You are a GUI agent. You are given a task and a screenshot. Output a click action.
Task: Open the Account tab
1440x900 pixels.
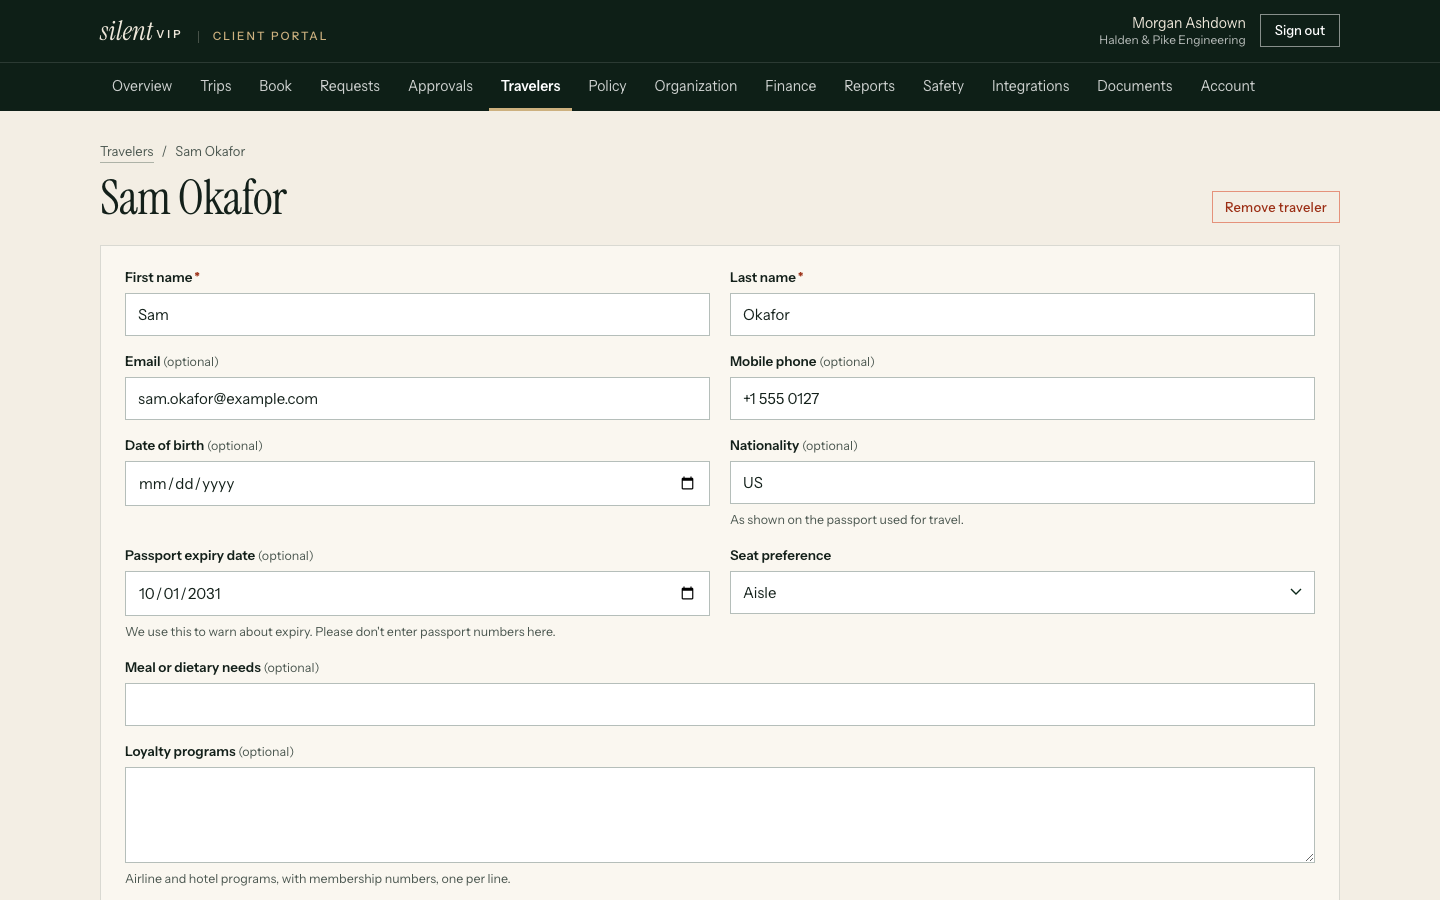pos(1227,86)
